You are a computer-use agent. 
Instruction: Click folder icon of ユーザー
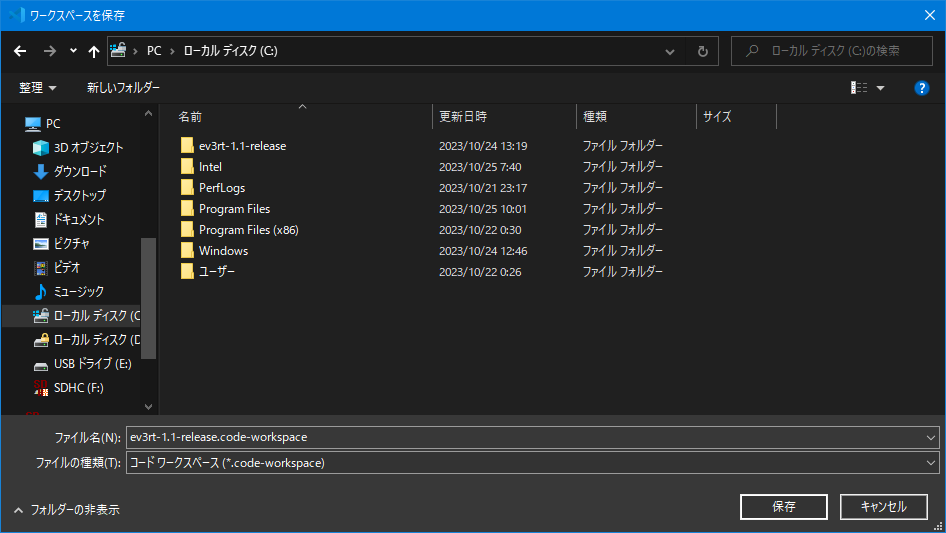click(187, 272)
